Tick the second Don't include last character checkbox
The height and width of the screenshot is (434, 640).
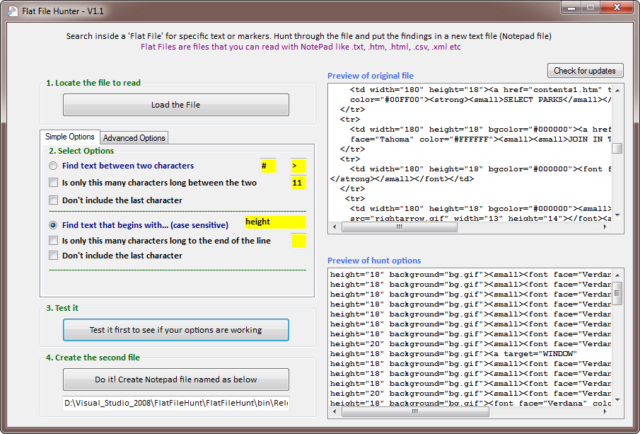(x=53, y=255)
